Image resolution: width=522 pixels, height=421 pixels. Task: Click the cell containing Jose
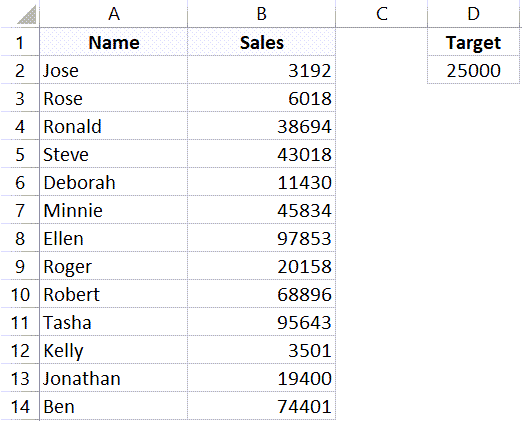click(x=114, y=70)
